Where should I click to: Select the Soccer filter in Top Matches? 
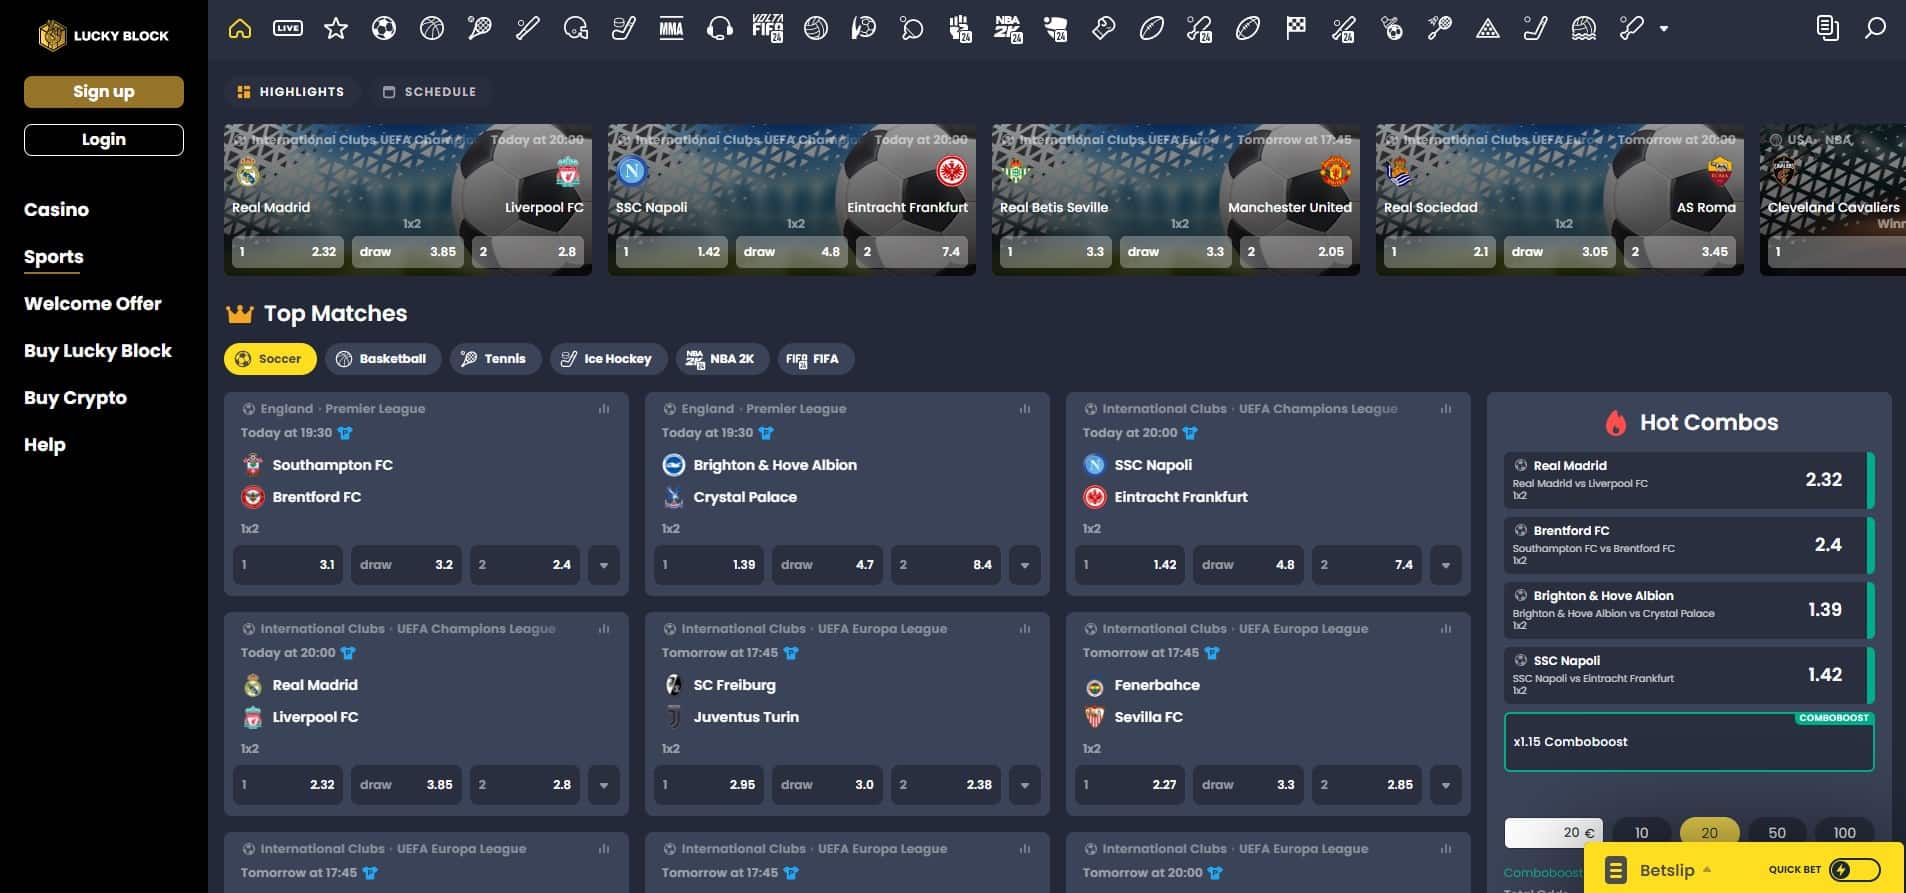[x=270, y=359]
